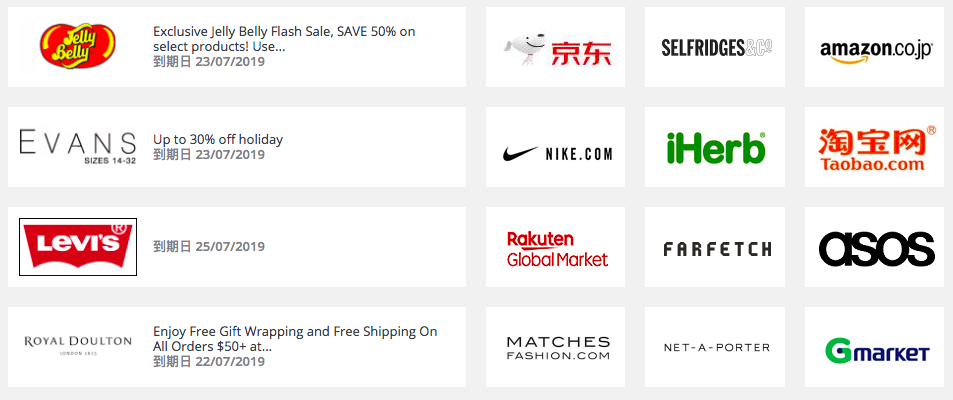
Task: Visit the Selfridges & Co store tile
Action: tap(715, 47)
